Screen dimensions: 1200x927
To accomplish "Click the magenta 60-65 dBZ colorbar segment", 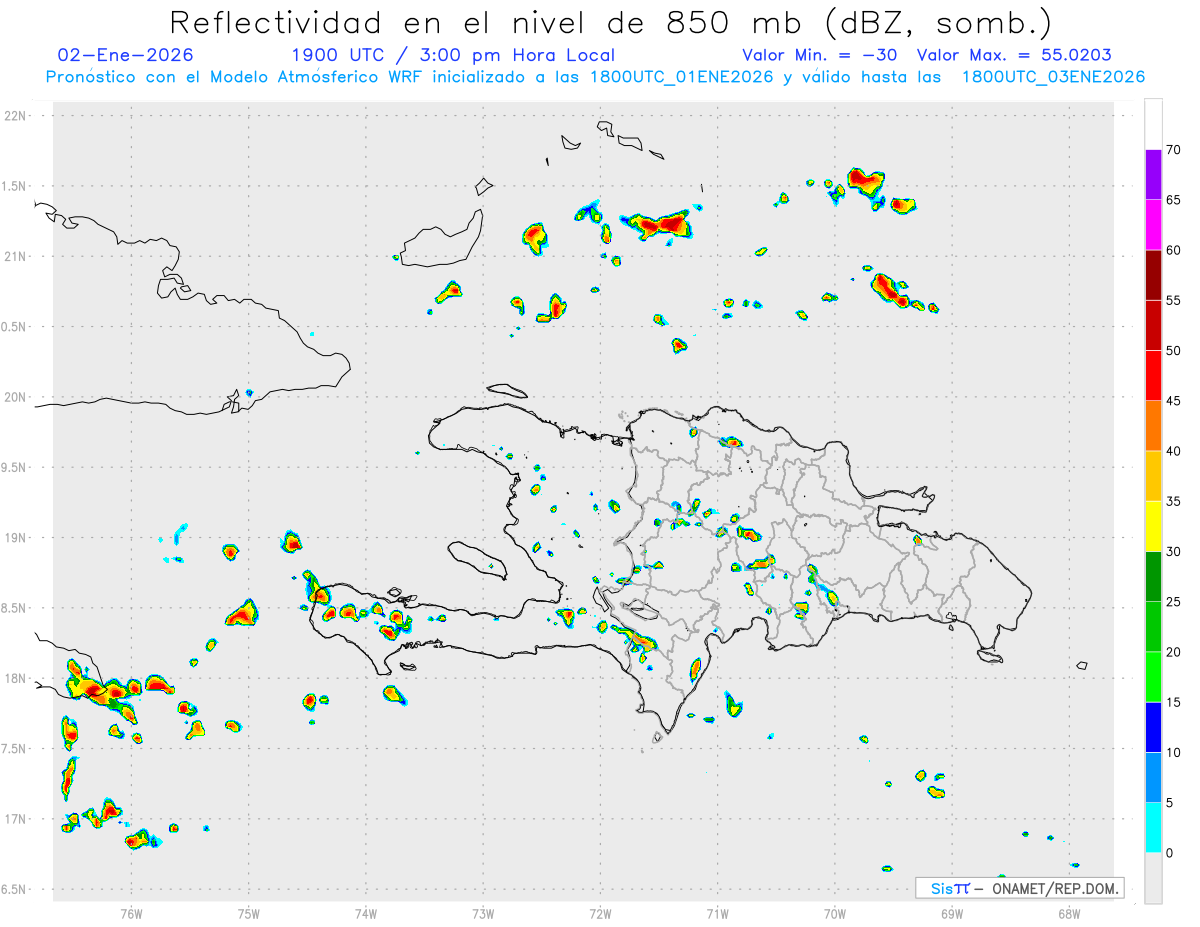I will 1153,225.
